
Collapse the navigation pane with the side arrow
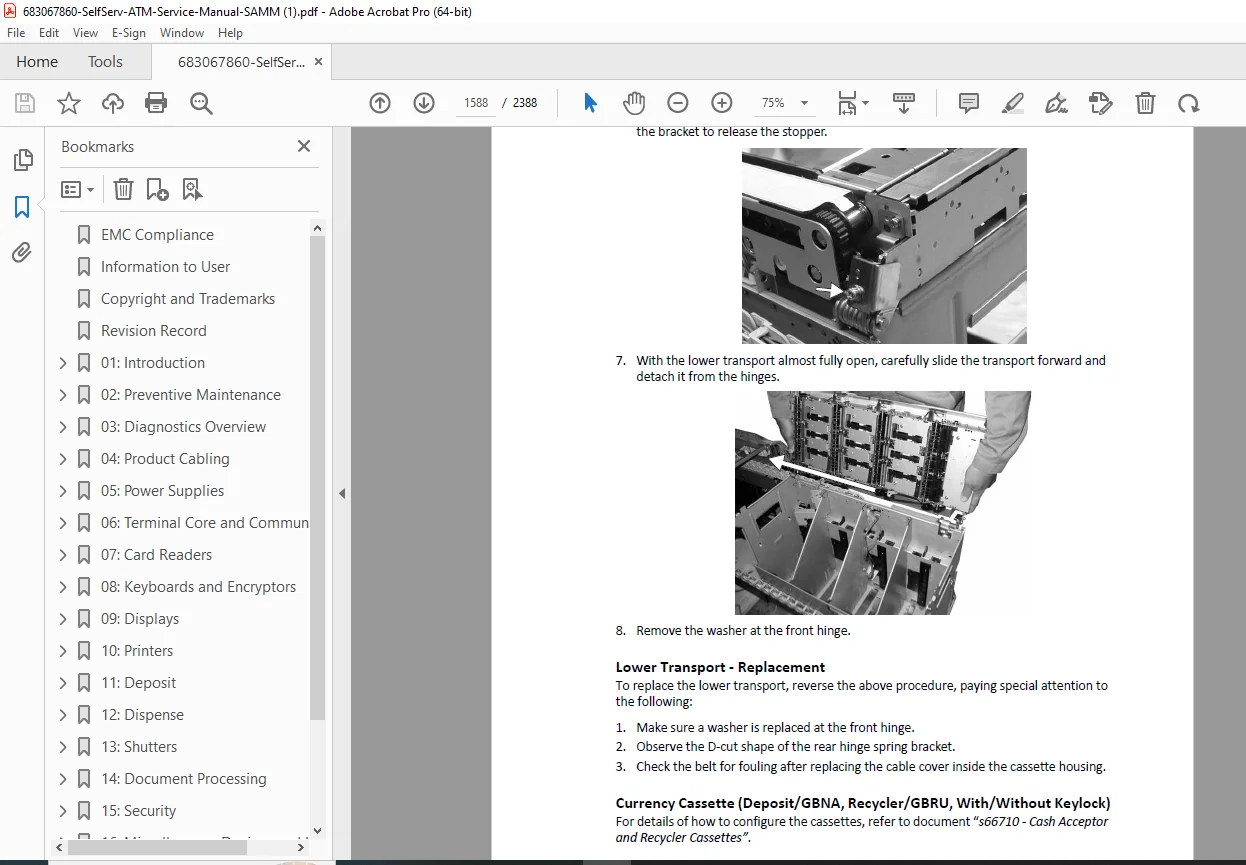coord(342,493)
